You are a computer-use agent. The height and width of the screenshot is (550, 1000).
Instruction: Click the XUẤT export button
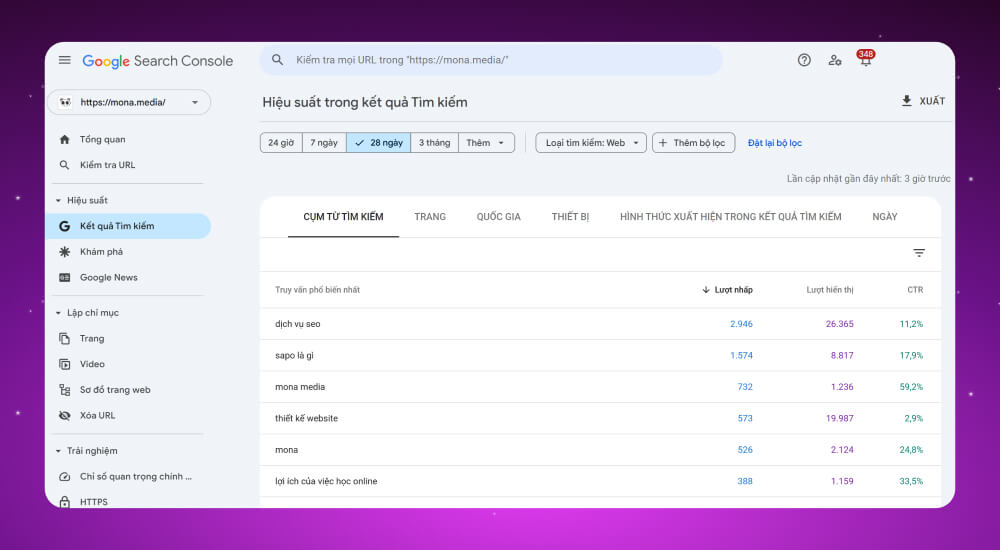point(923,101)
